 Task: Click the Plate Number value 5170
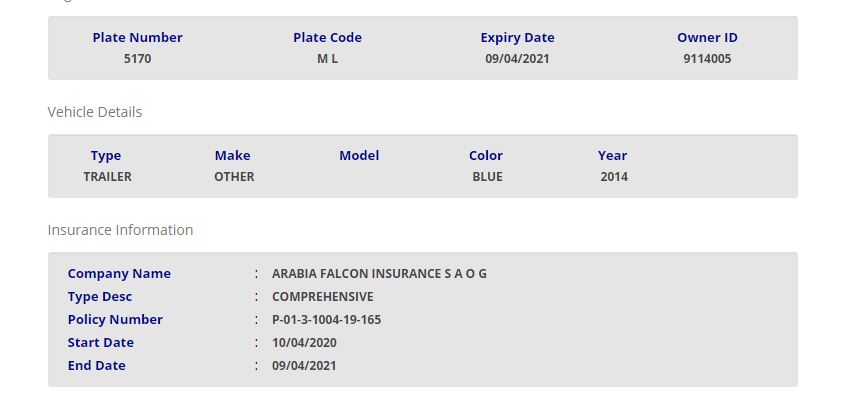(137, 59)
